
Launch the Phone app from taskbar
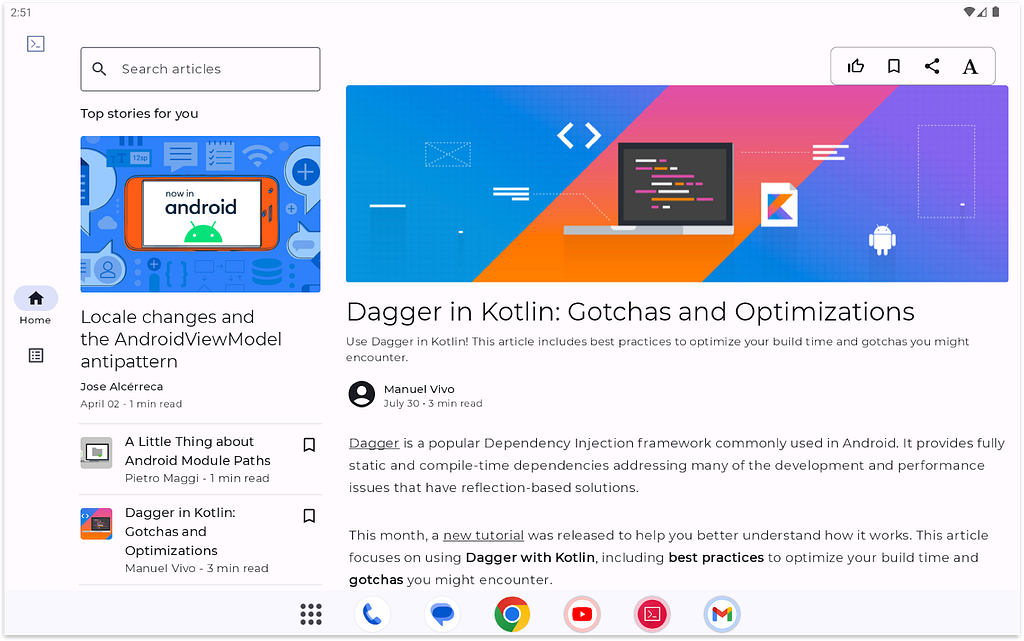tap(372, 614)
